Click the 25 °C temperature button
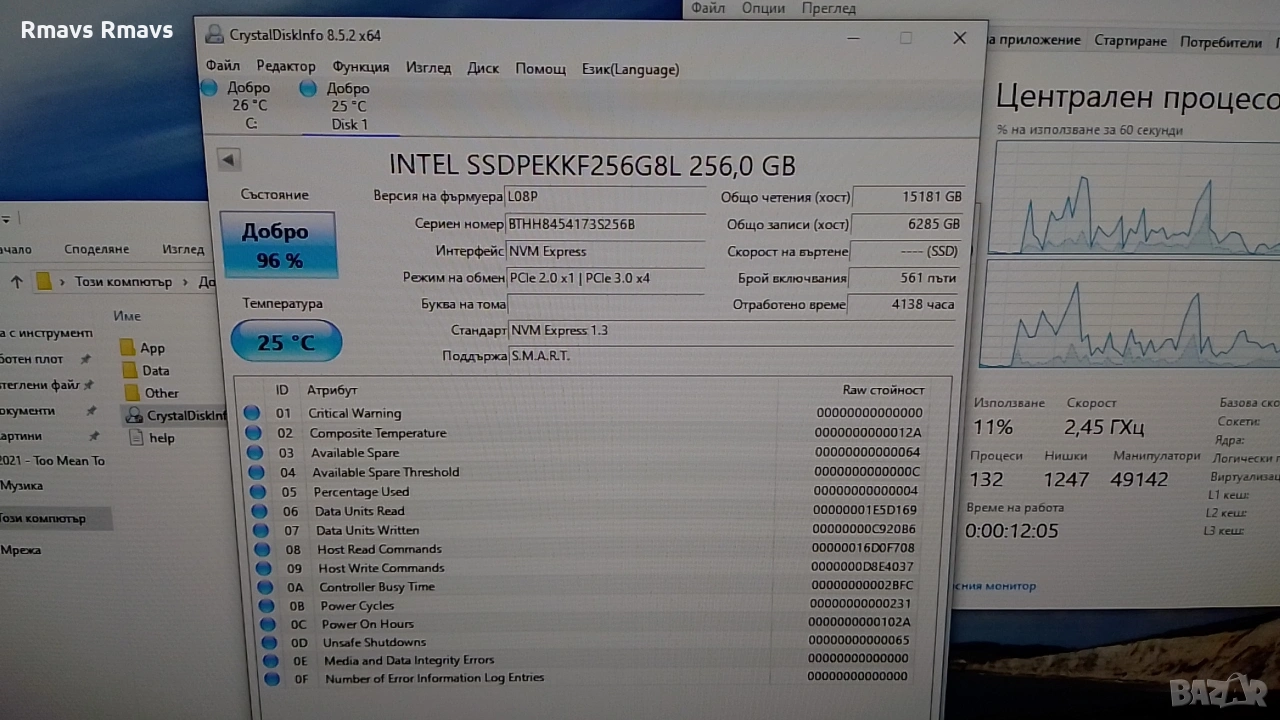Image resolution: width=1280 pixels, height=720 pixels. coord(285,342)
